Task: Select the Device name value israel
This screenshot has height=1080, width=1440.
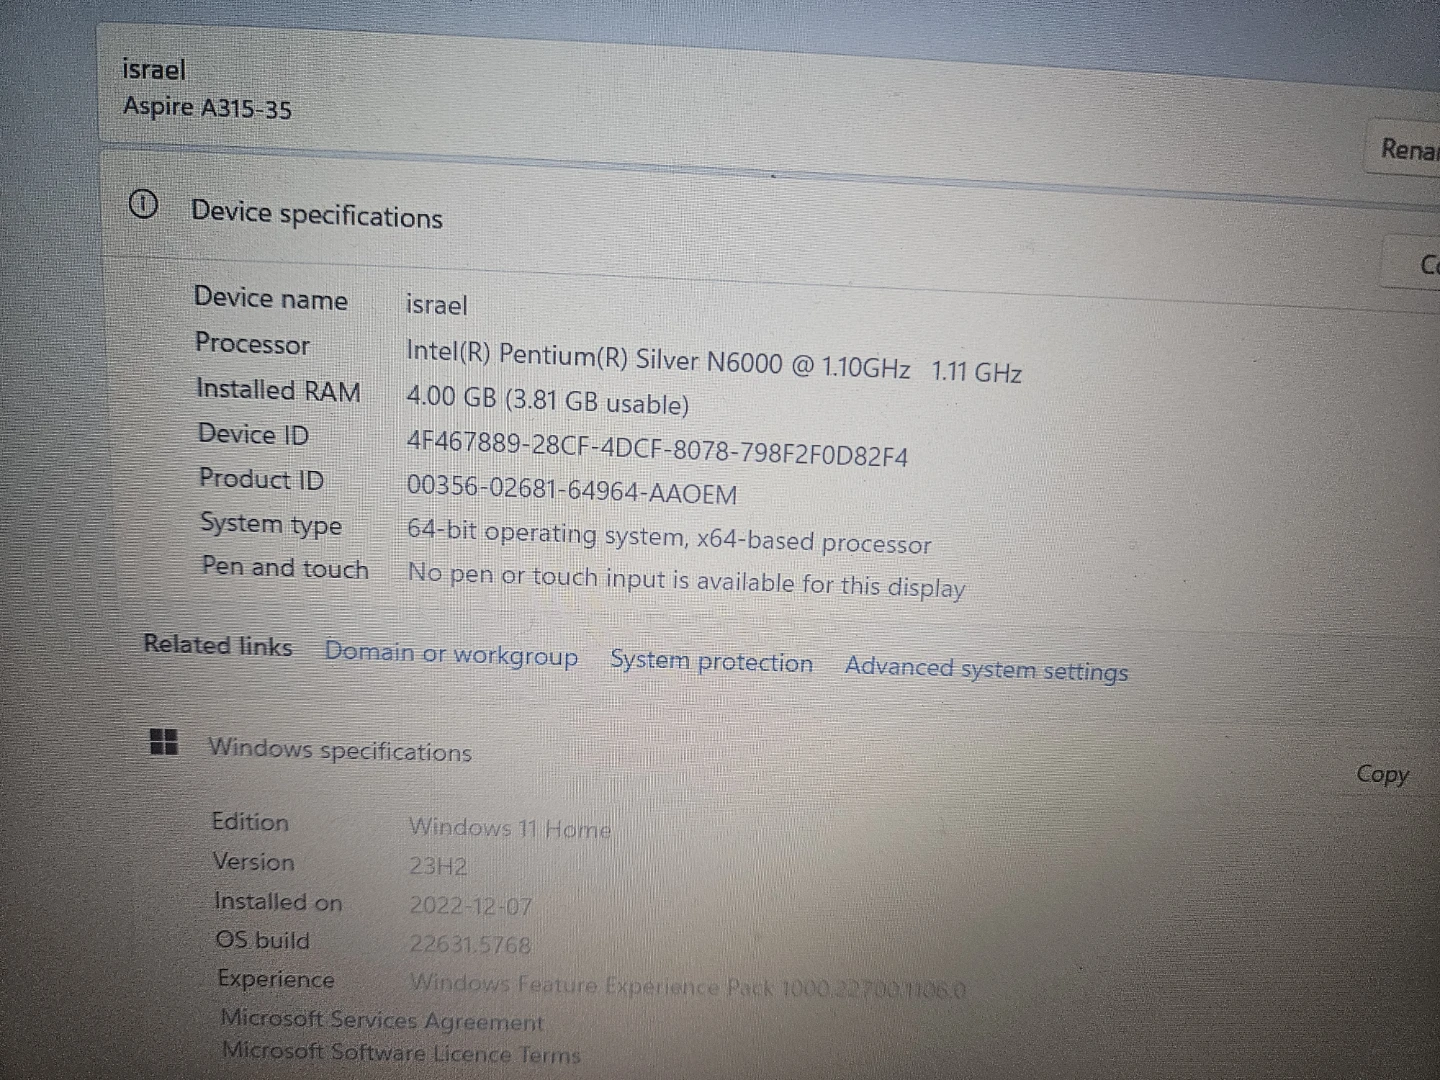Action: pos(436,304)
